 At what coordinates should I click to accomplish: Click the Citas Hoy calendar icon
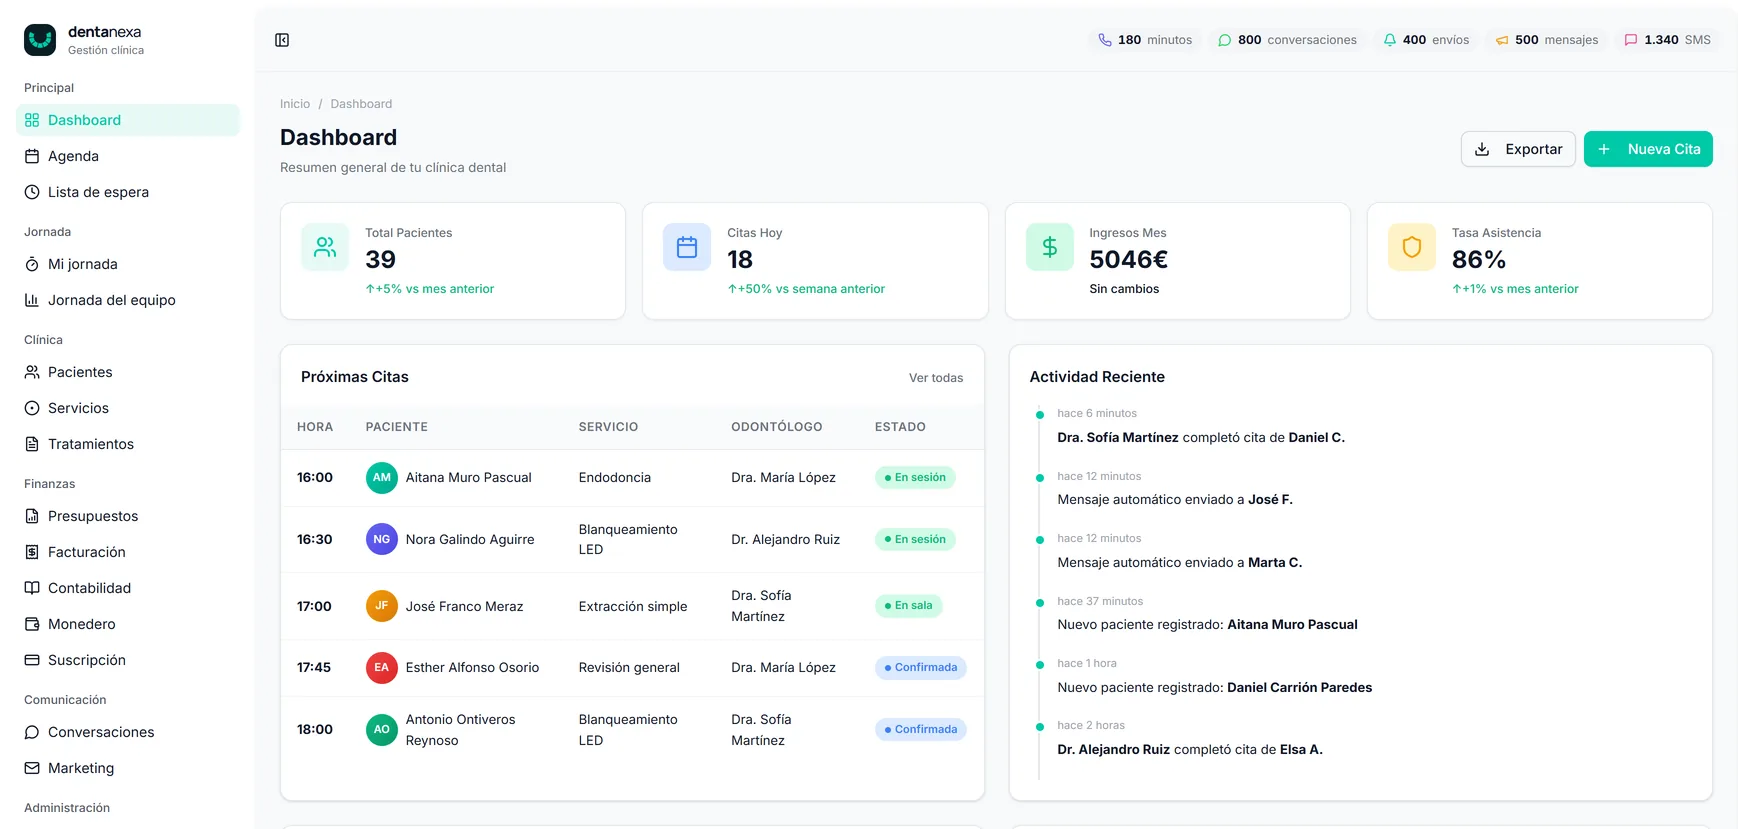687,247
